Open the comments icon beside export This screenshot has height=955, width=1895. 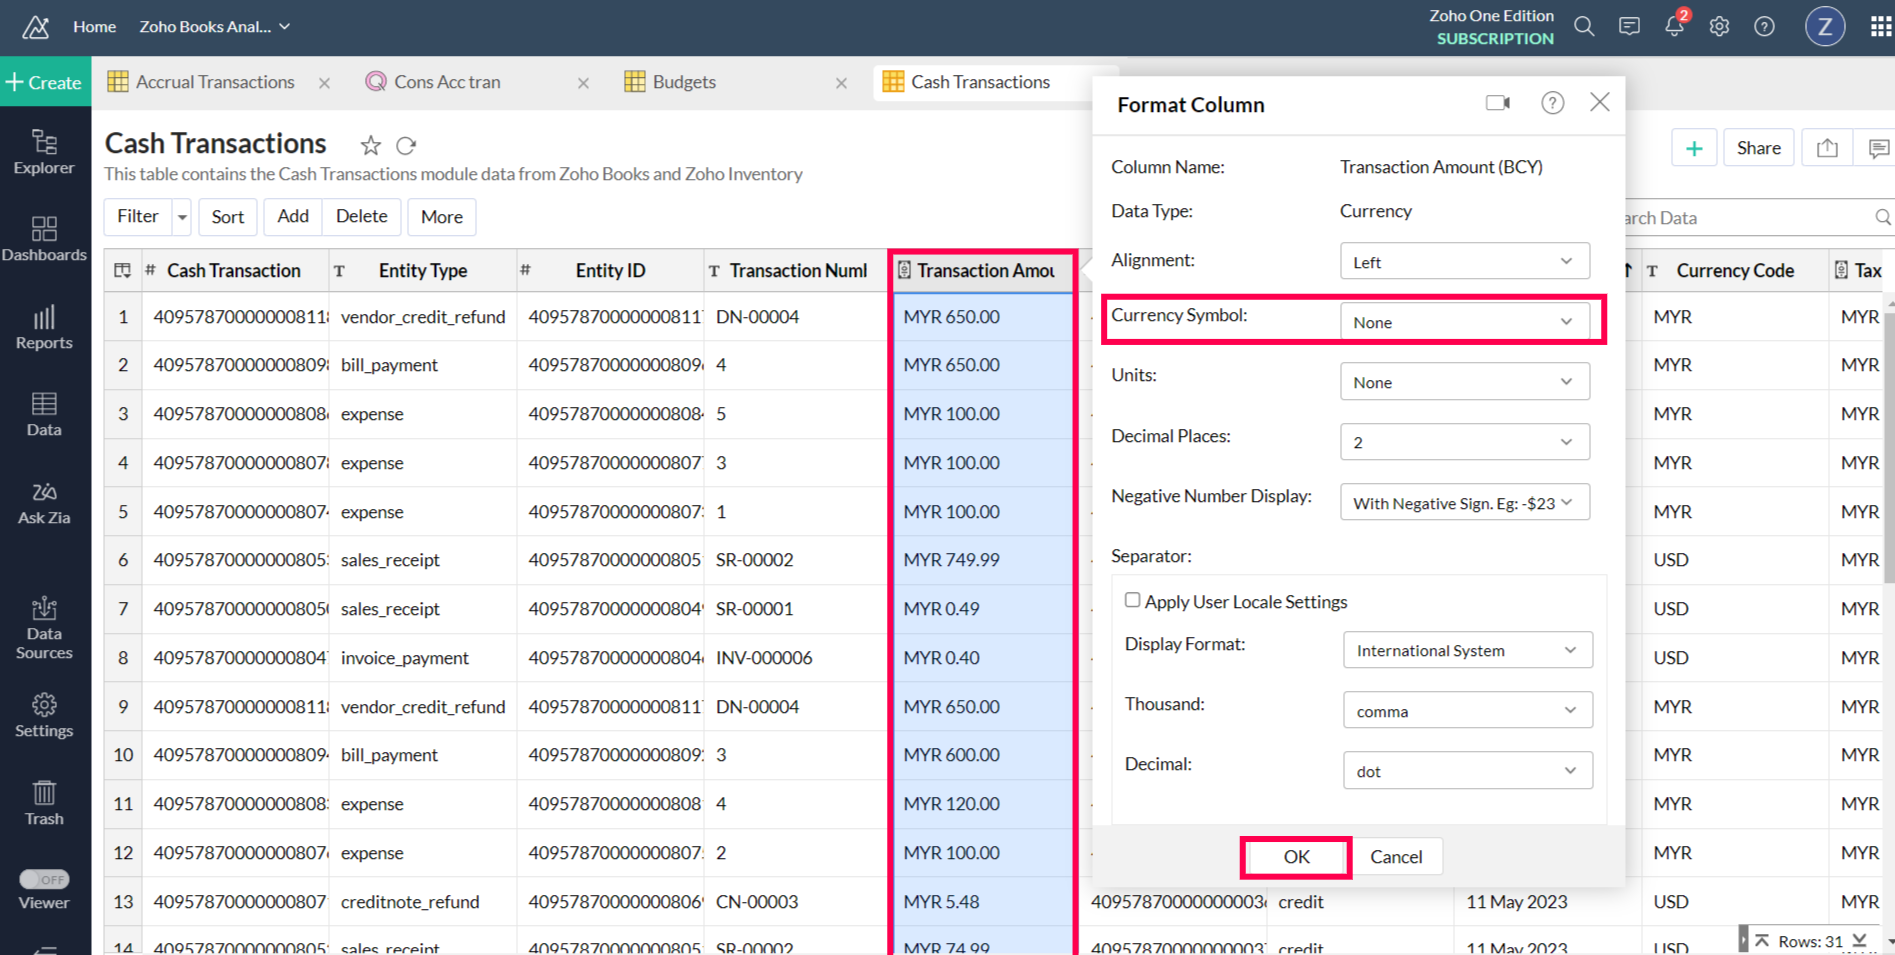point(1878,148)
